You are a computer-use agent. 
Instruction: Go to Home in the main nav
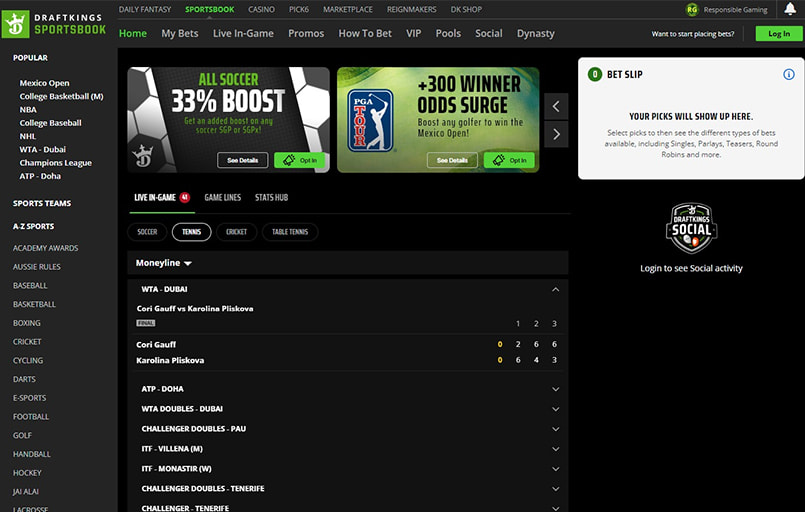pyautogui.click(x=133, y=33)
